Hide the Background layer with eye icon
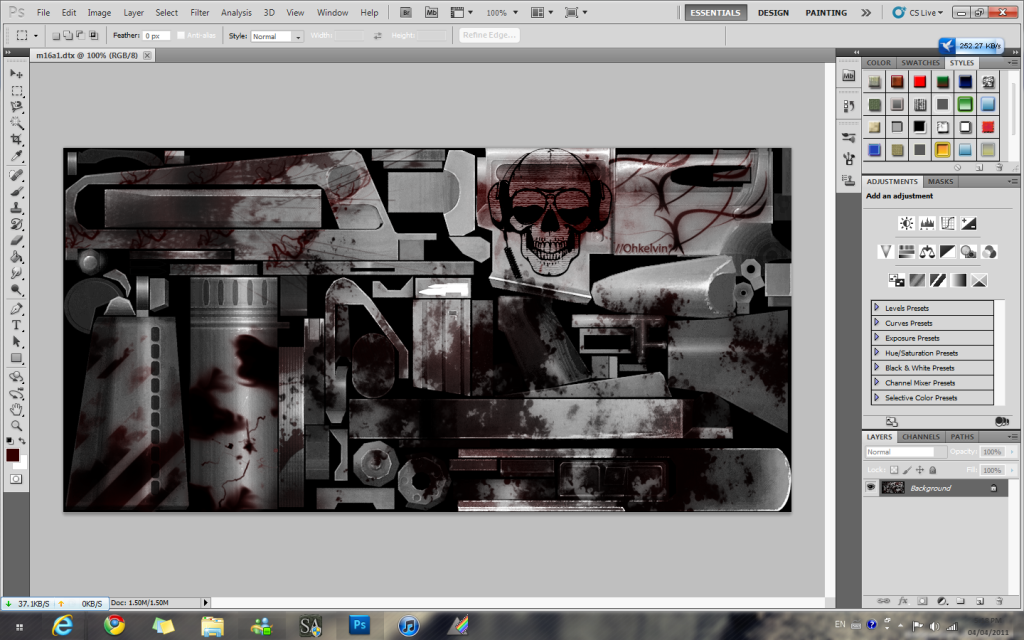Screen dimensions: 1024x640 [871, 488]
